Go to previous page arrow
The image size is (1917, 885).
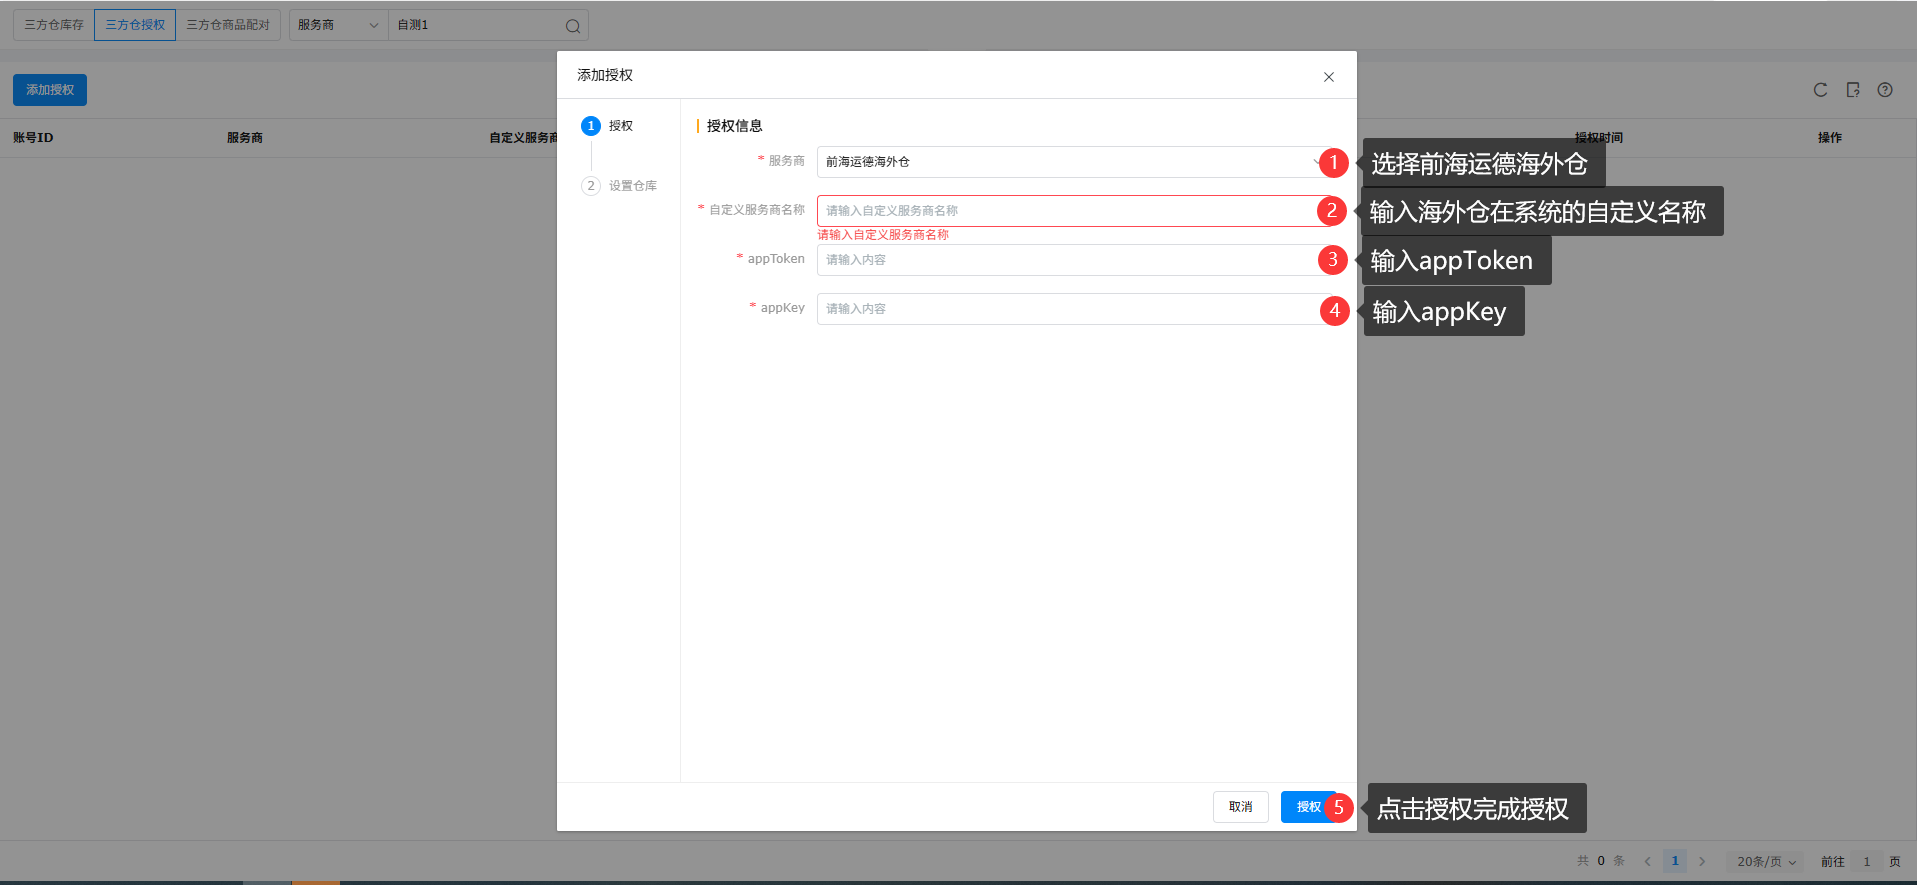(x=1647, y=861)
